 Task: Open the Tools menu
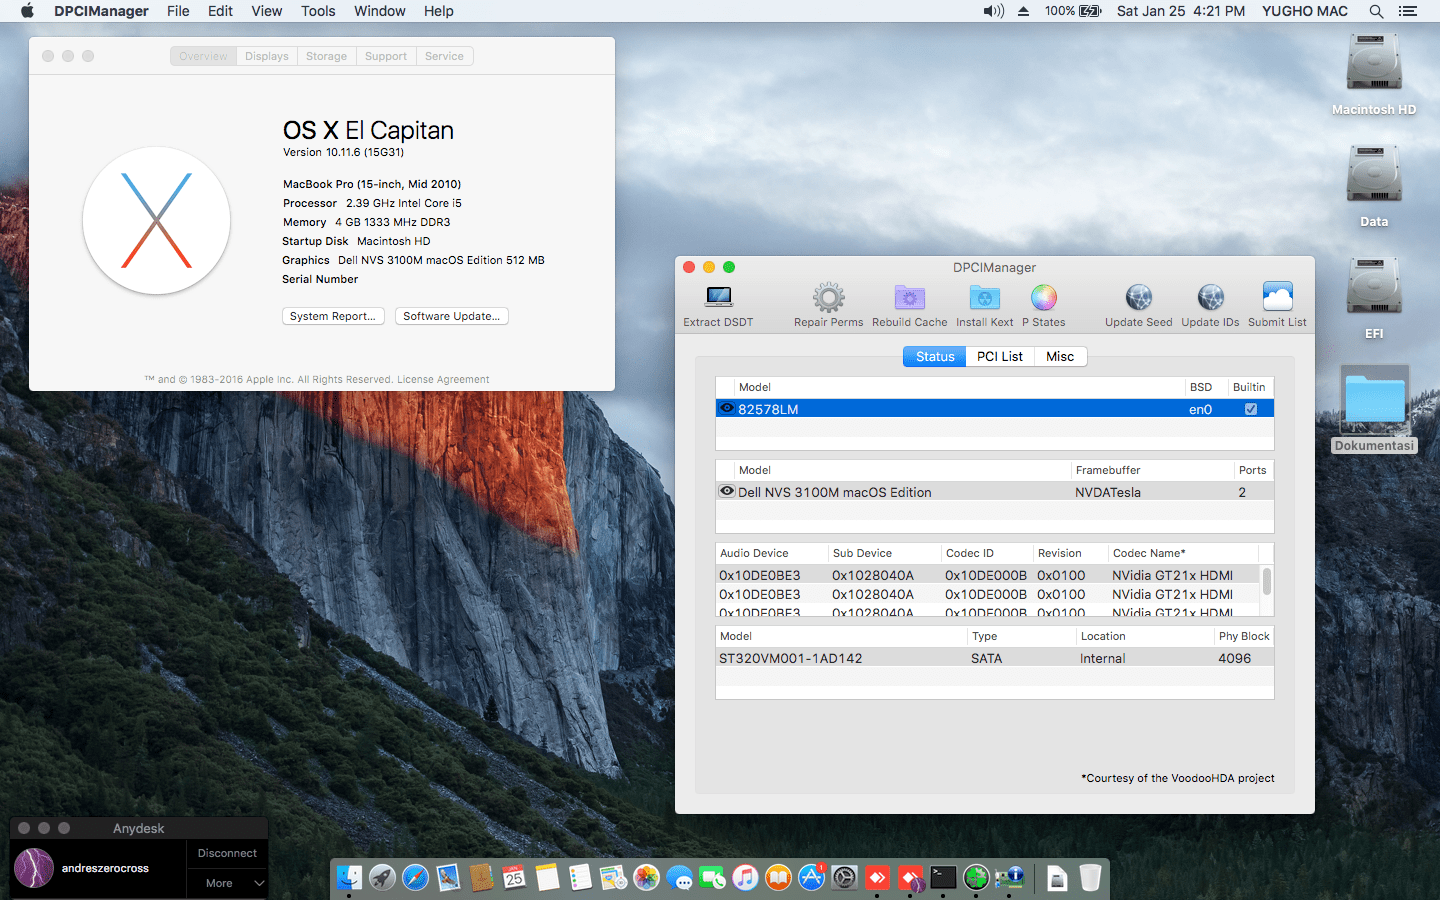[318, 11]
